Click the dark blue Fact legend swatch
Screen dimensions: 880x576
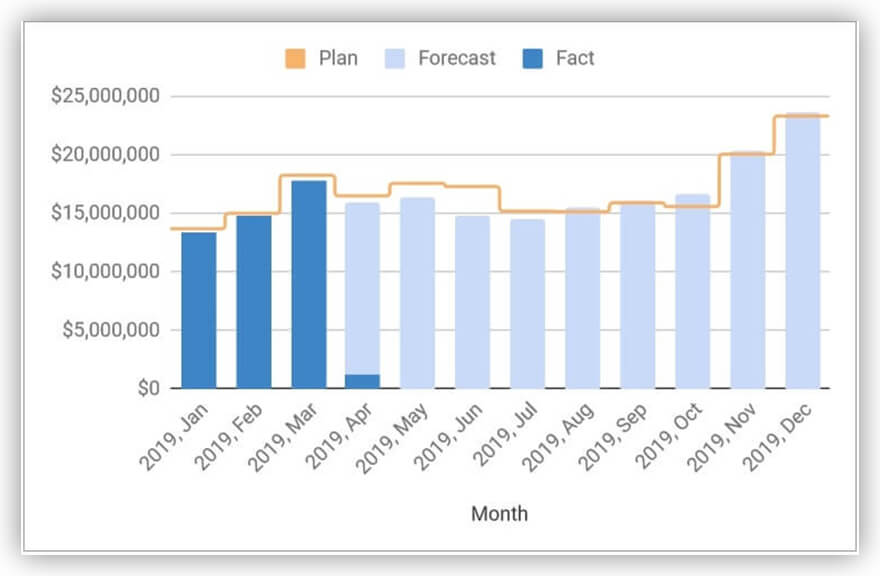pos(532,58)
